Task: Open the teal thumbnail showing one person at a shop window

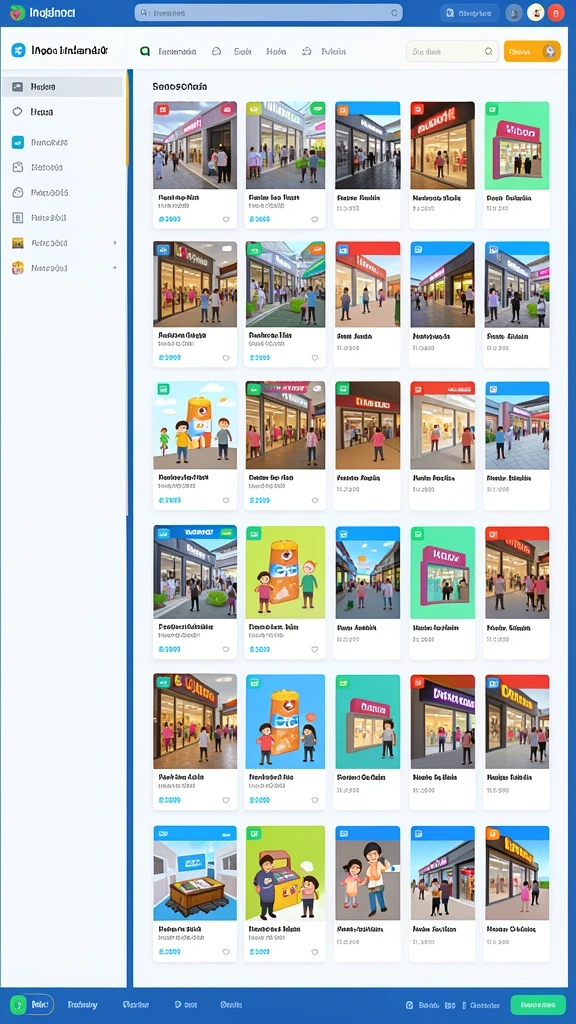Action: 367,722
